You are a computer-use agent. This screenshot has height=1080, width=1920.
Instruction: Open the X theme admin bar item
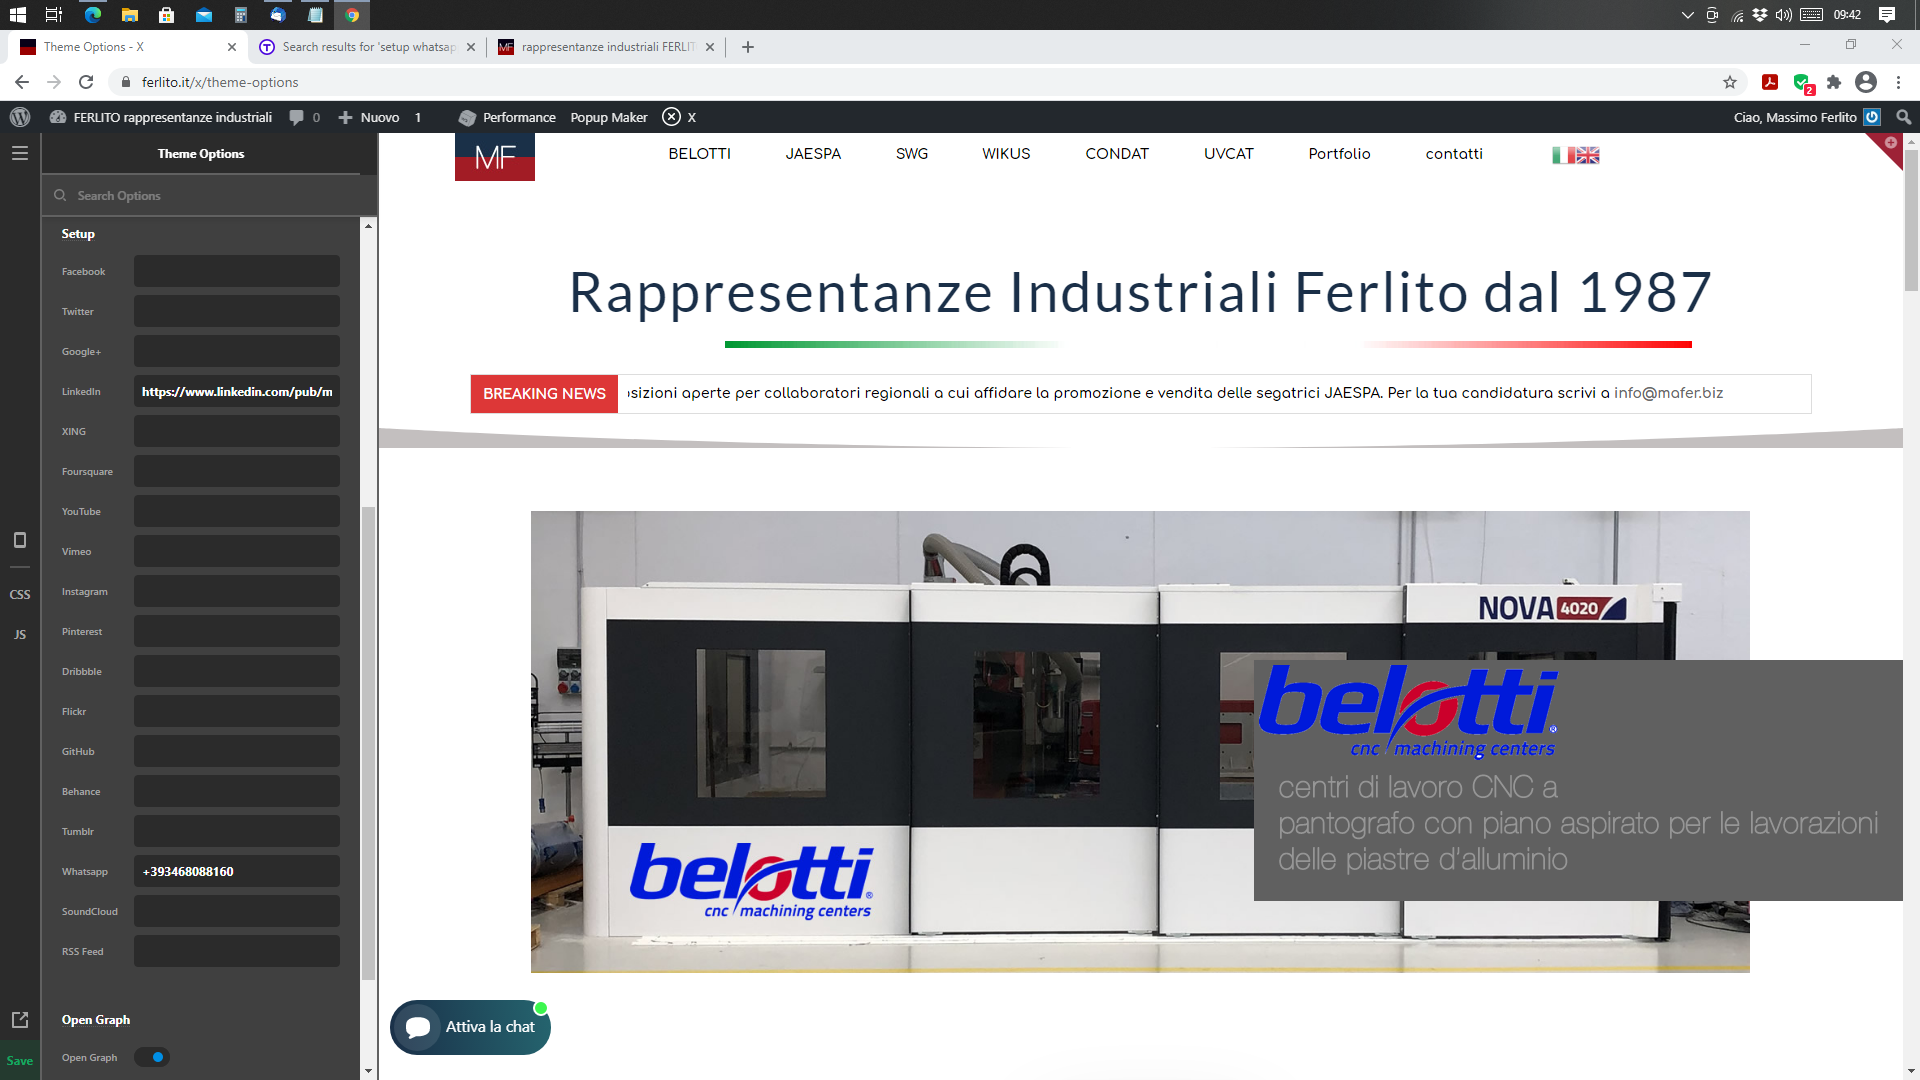[679, 117]
